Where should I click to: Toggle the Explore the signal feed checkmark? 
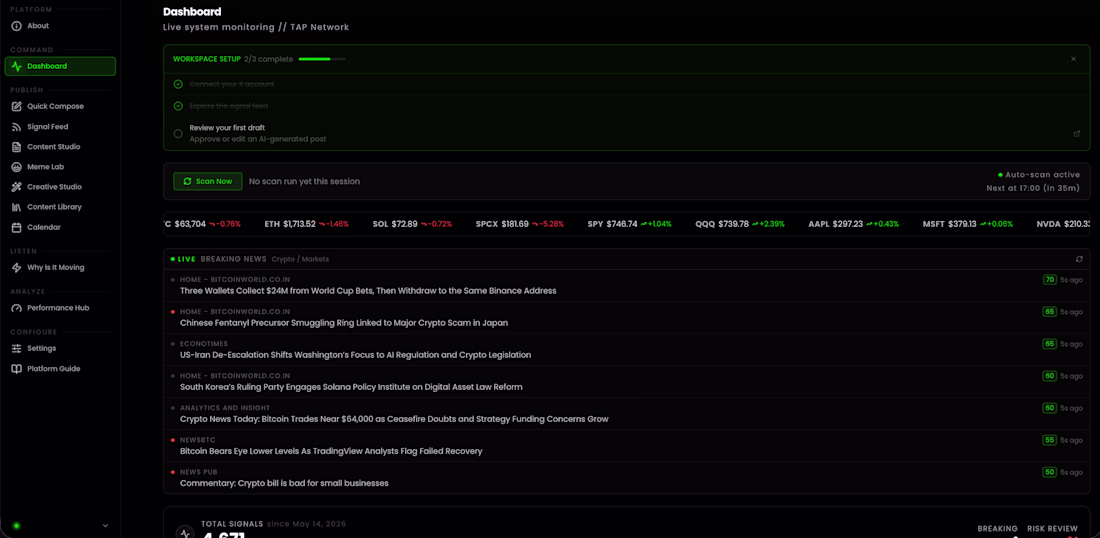click(x=178, y=106)
